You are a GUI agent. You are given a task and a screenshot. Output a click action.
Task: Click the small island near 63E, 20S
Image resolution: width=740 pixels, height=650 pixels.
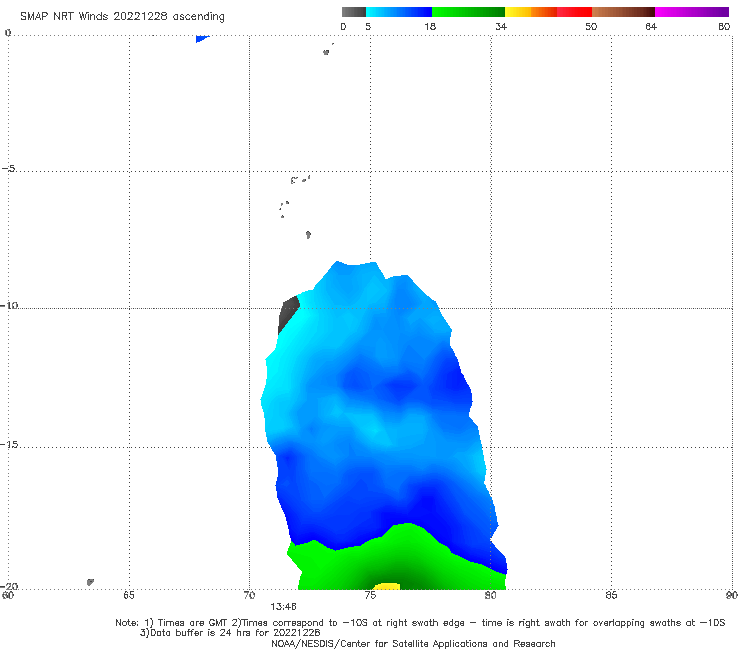point(90,582)
